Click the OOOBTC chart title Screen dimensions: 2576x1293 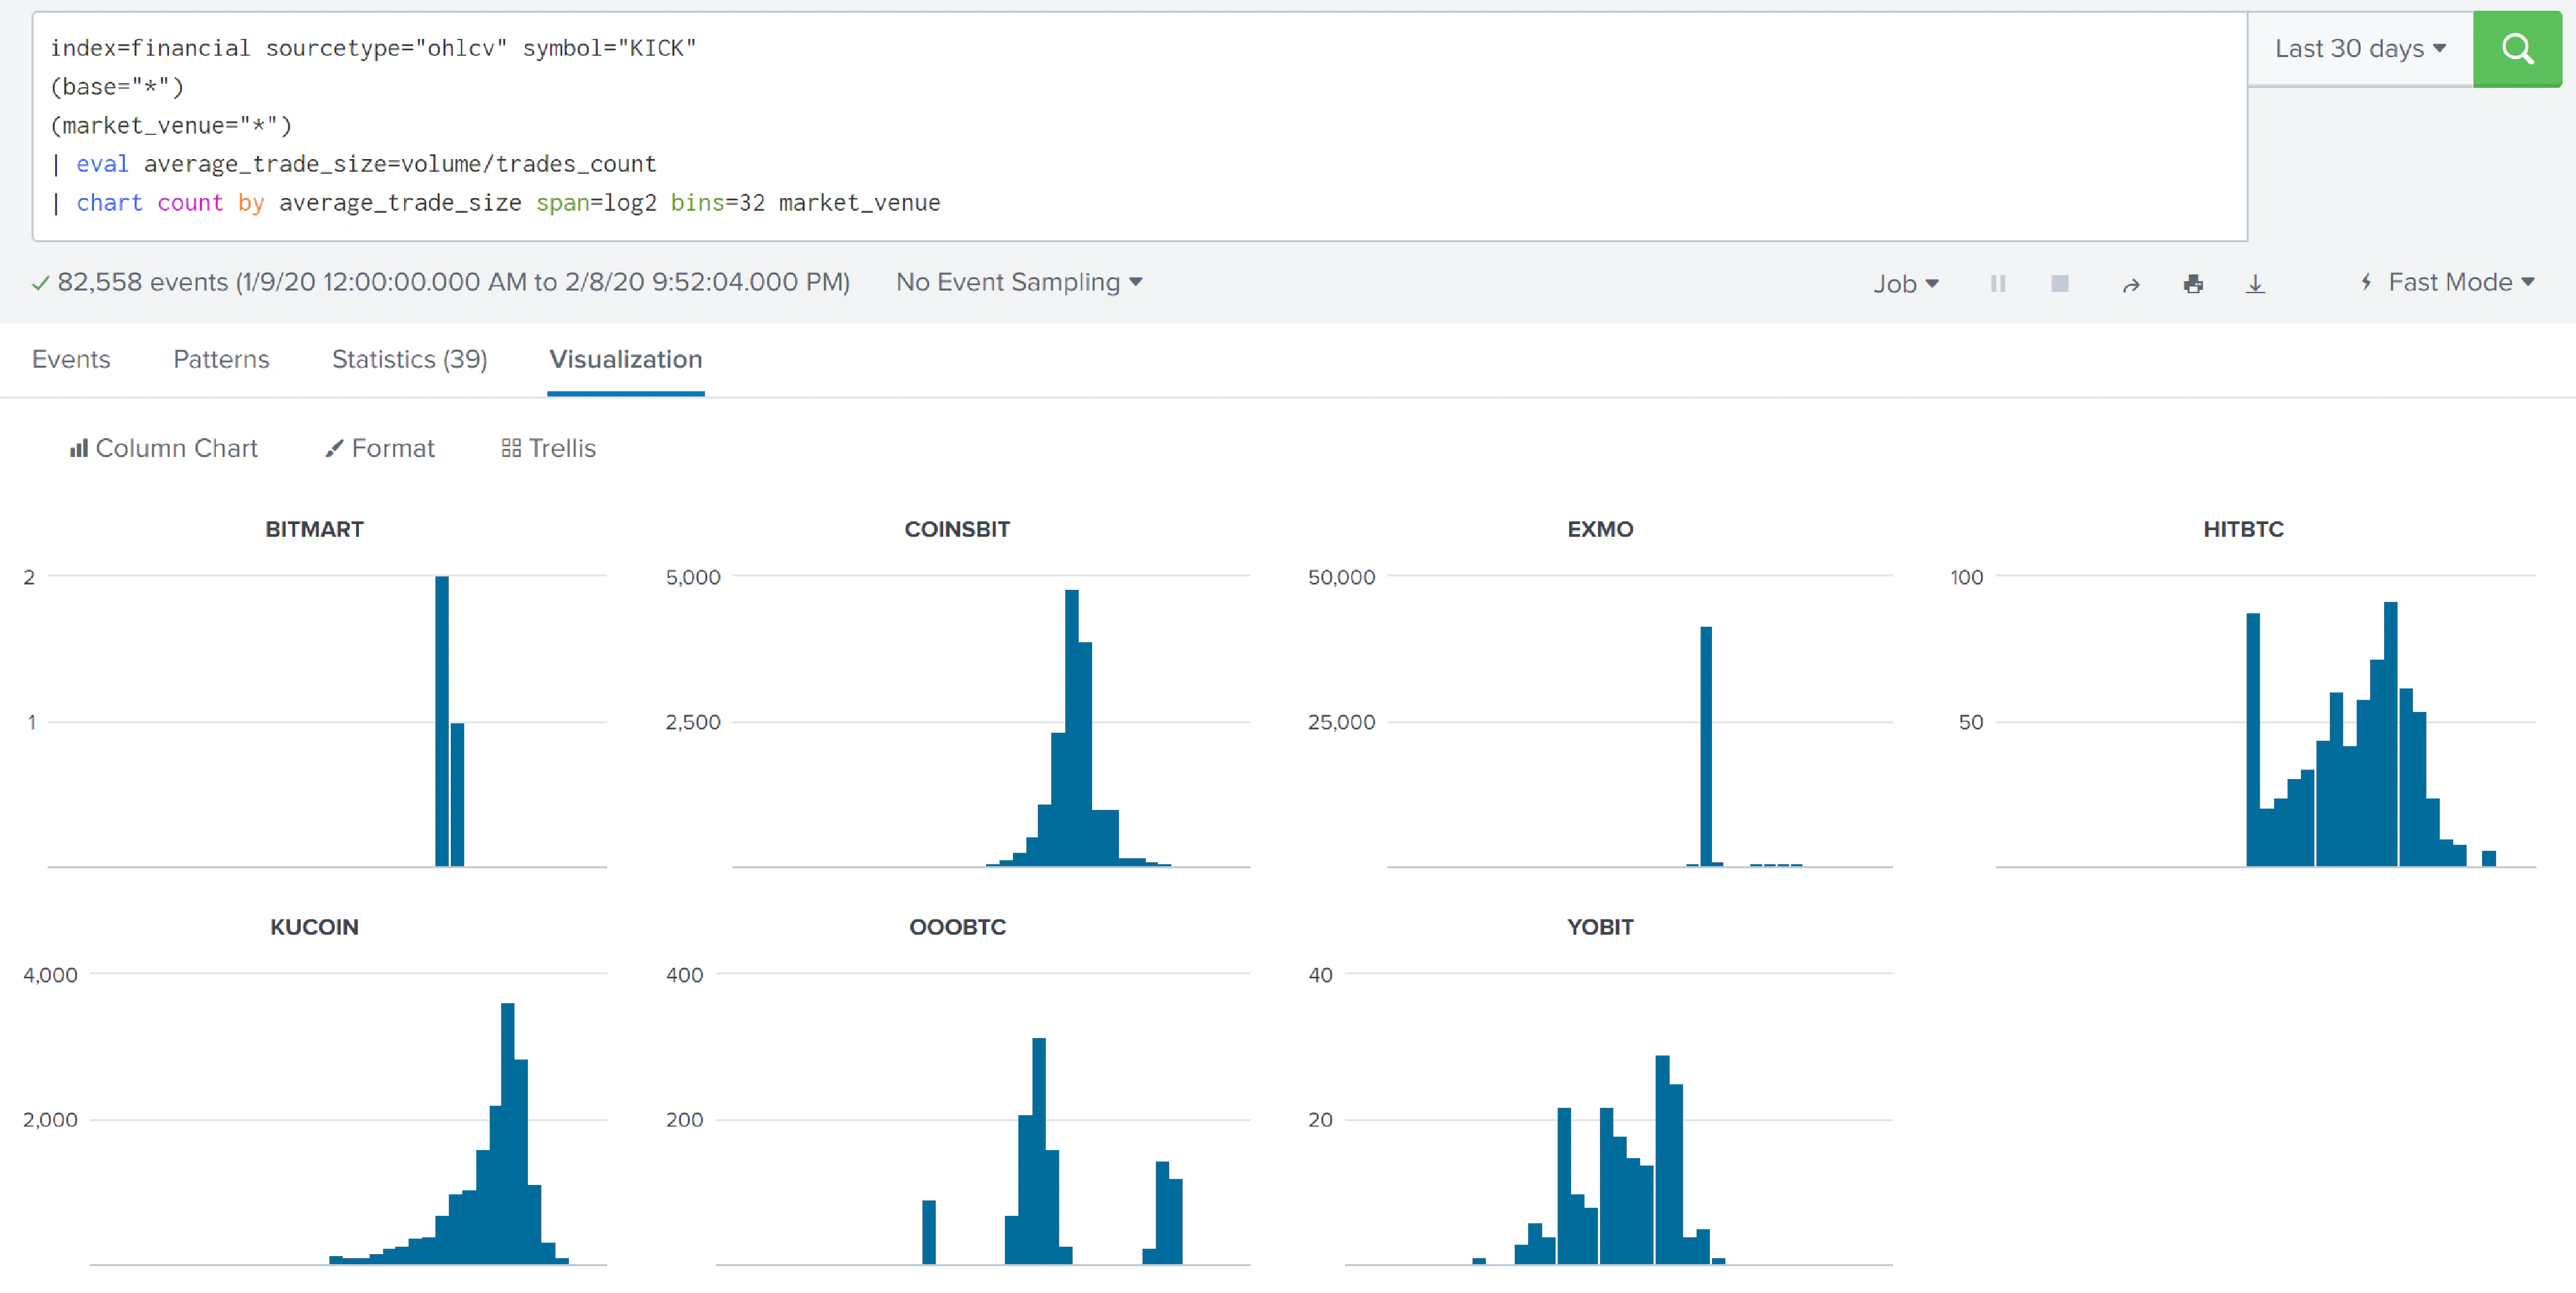pyautogui.click(x=957, y=927)
